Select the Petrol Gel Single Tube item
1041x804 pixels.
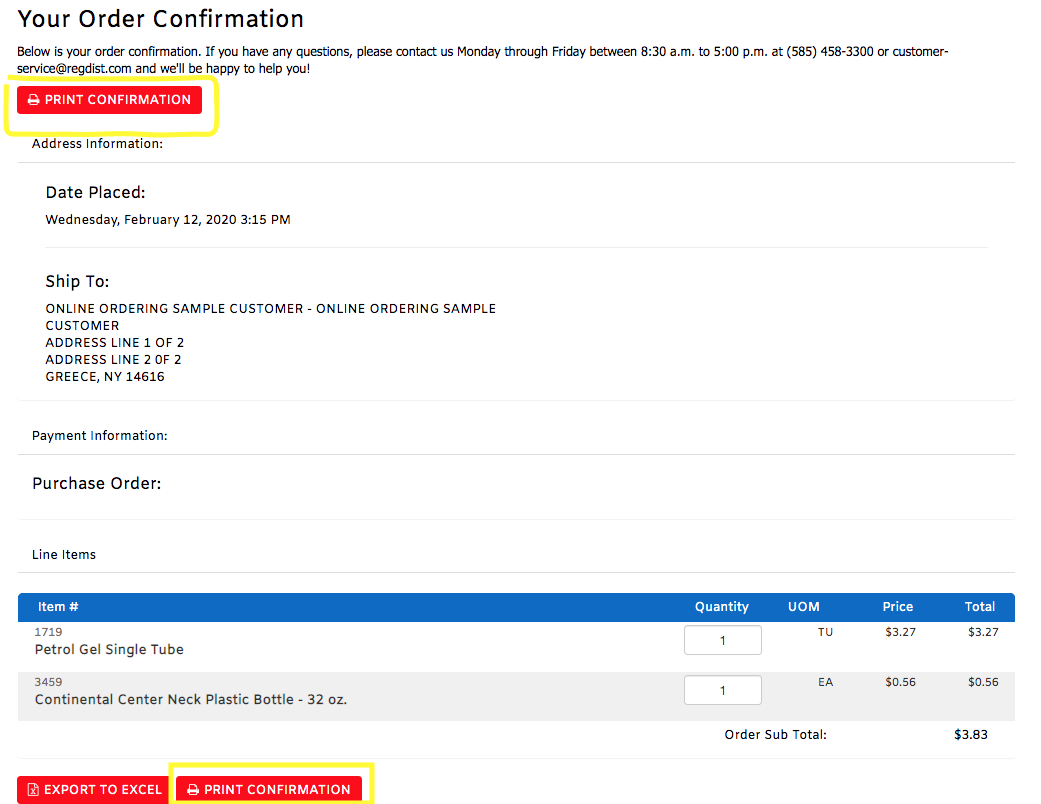(x=108, y=649)
